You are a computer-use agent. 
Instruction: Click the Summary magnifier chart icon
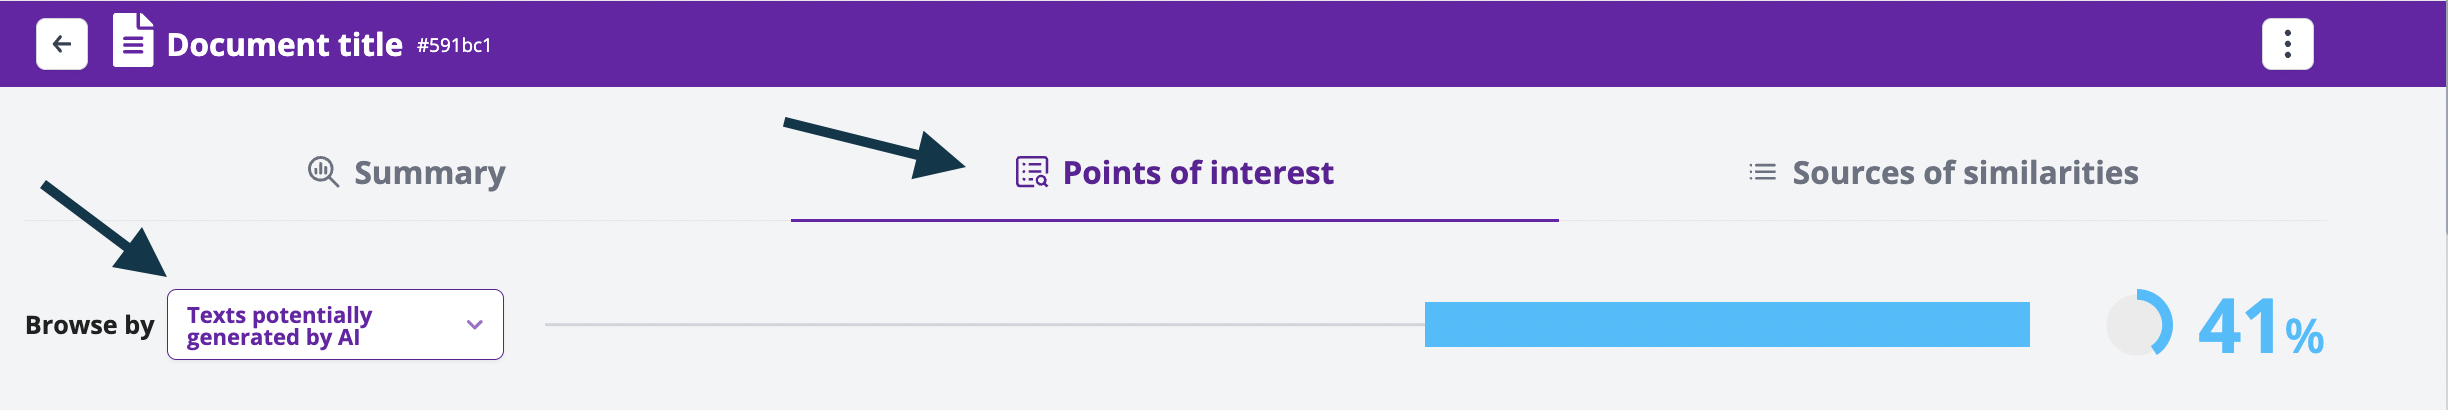[x=323, y=172]
